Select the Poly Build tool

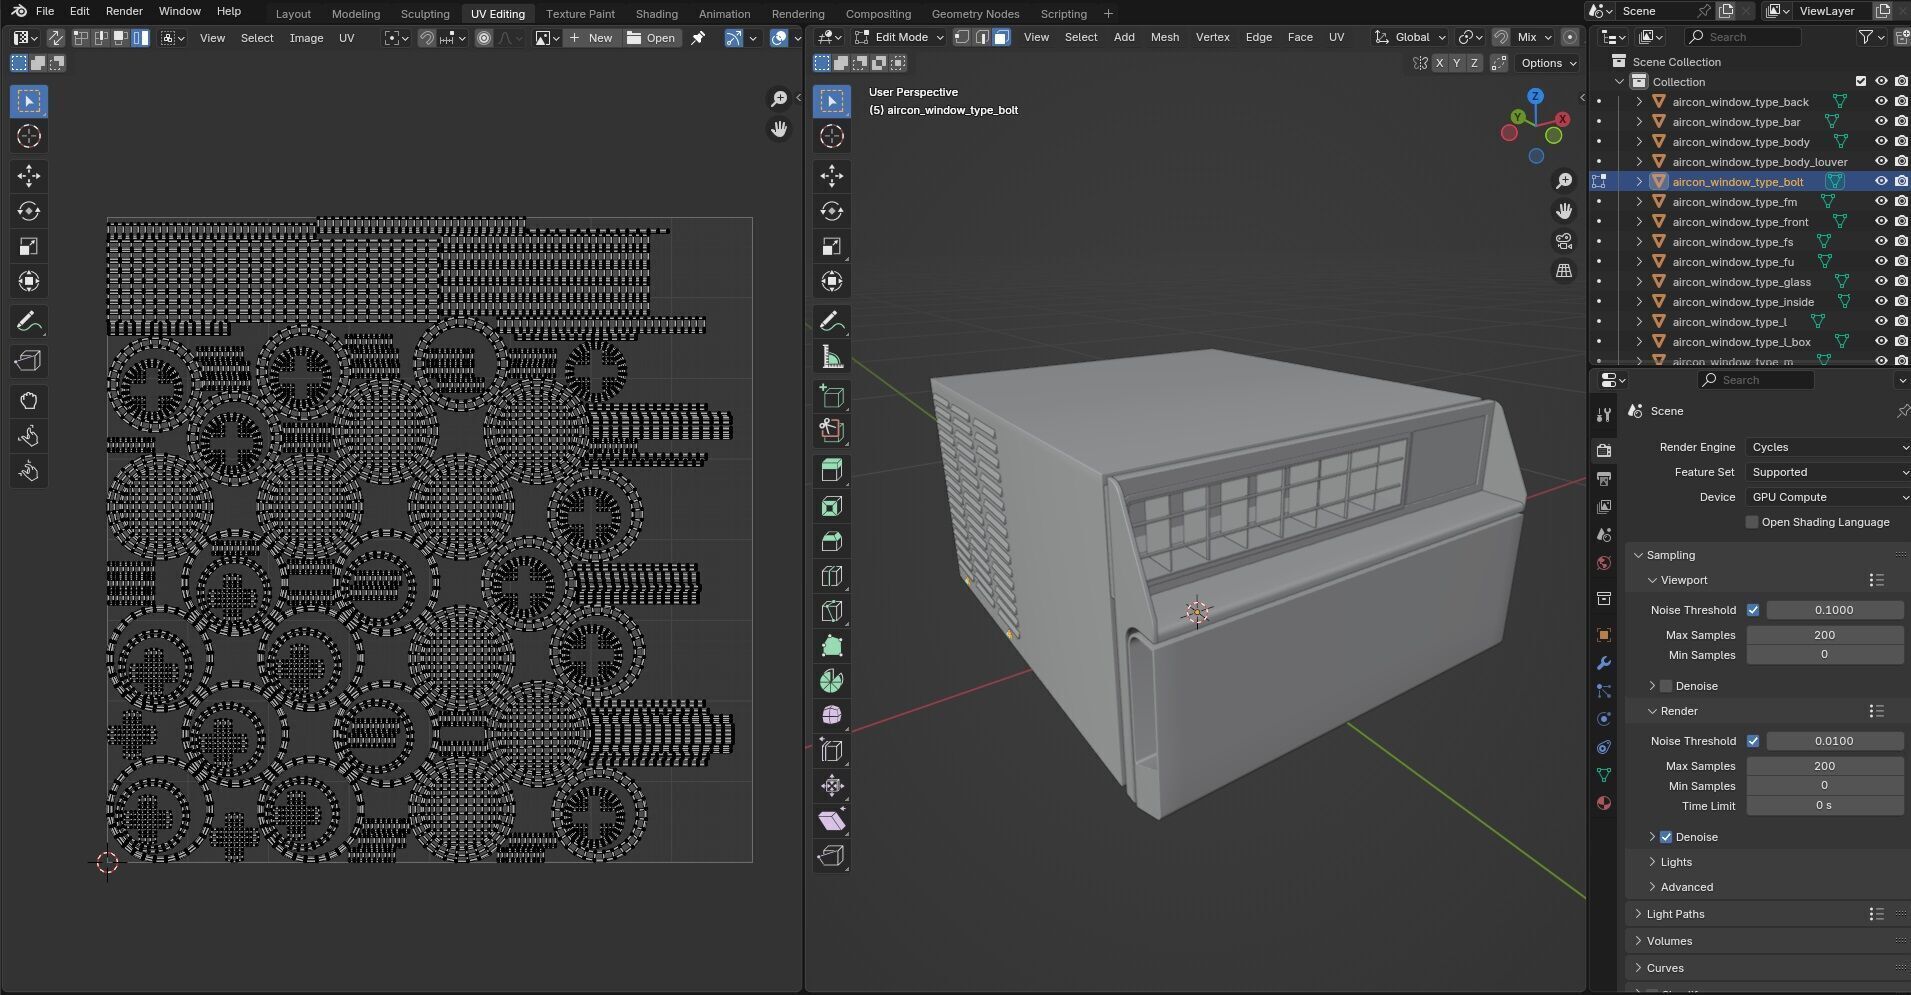click(832, 646)
